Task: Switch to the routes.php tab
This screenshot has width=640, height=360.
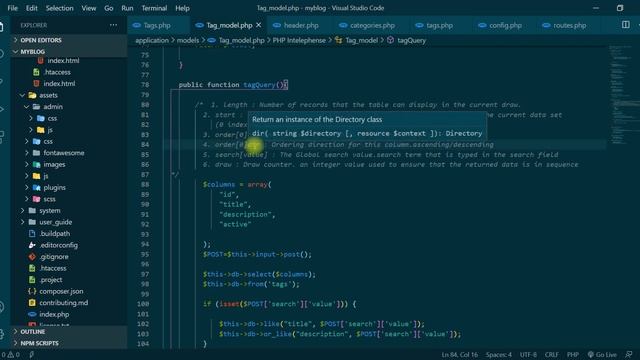Action: click(569, 25)
